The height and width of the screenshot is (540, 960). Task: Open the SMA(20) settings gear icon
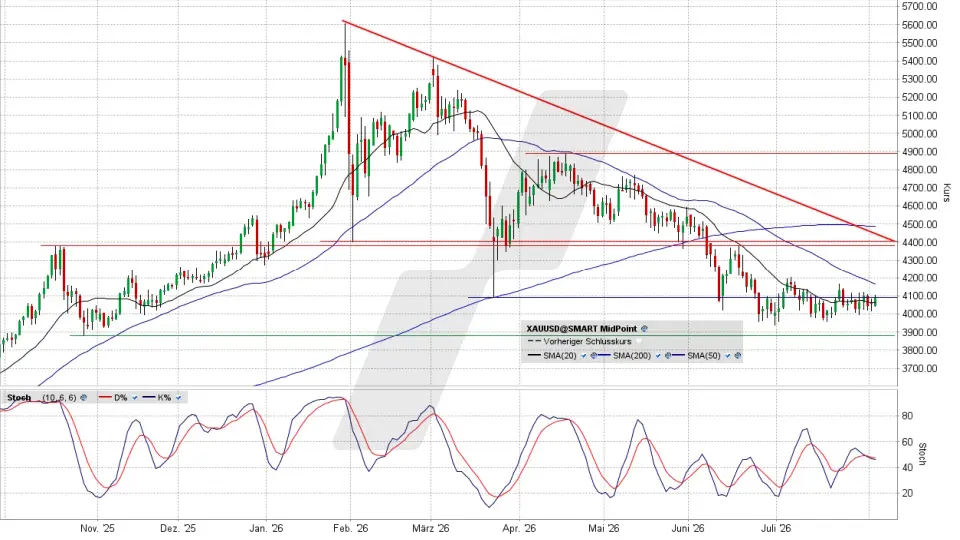(x=593, y=356)
